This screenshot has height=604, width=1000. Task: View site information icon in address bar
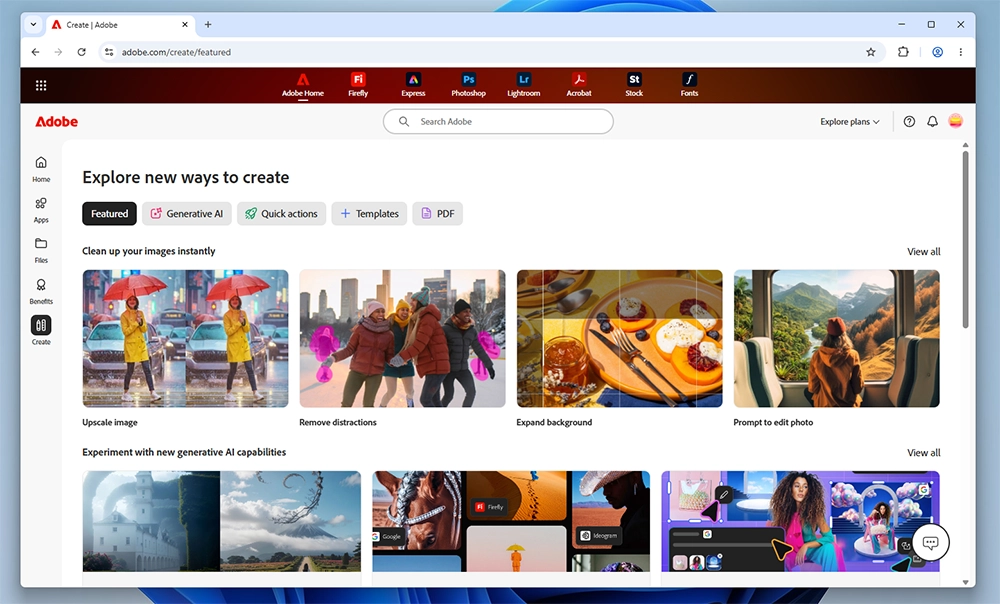point(109,52)
